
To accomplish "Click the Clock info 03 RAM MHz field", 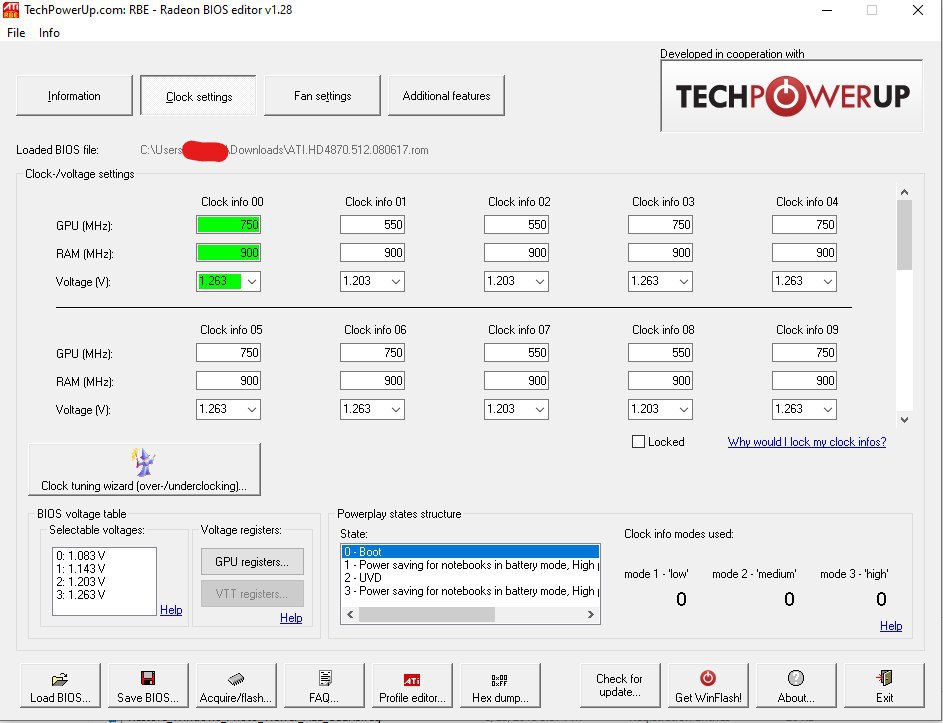I will (x=660, y=253).
